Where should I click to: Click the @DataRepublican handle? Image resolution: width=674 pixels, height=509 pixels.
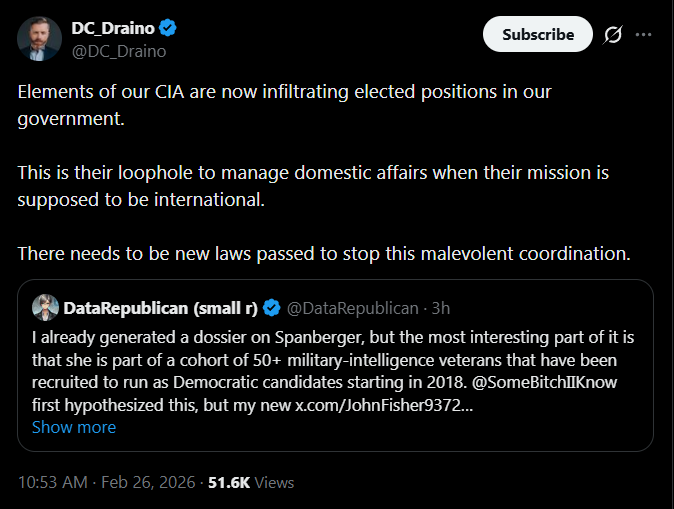pyautogui.click(x=353, y=306)
